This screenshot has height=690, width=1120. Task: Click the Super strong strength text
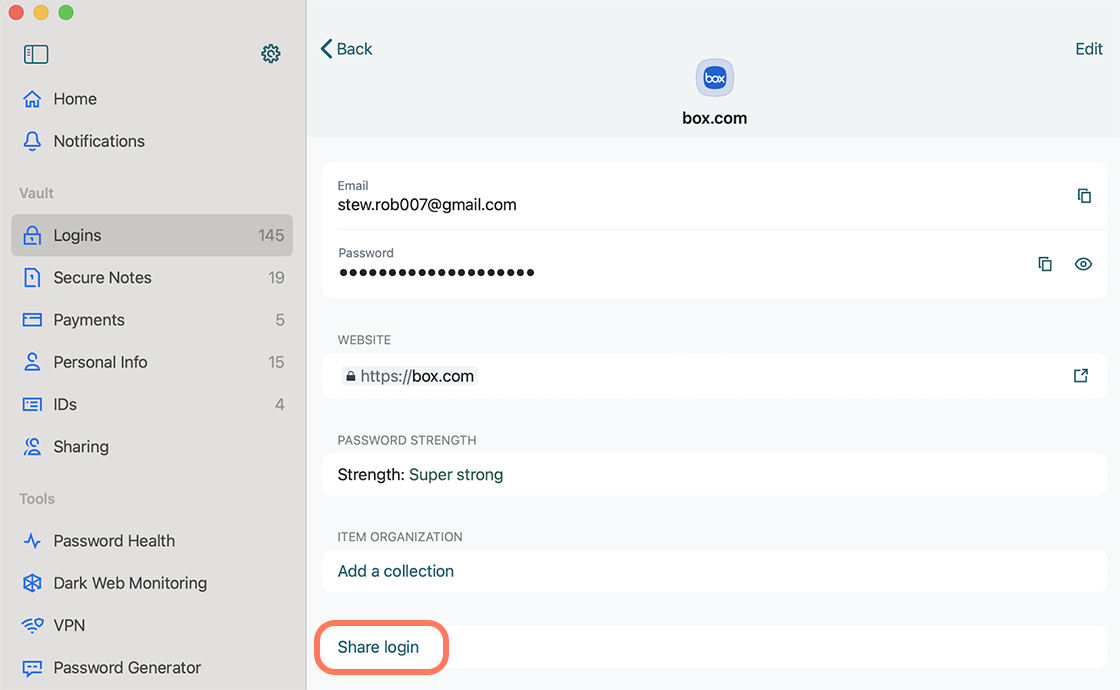click(456, 475)
